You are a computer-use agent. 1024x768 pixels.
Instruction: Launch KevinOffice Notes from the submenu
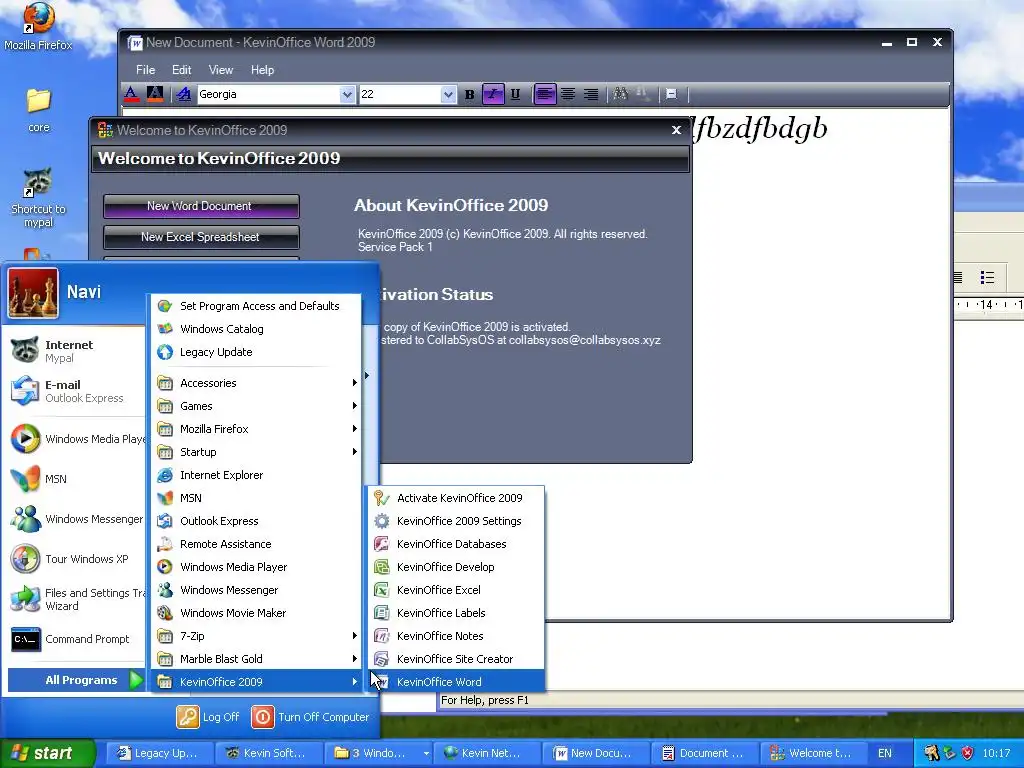pyautogui.click(x=456, y=636)
